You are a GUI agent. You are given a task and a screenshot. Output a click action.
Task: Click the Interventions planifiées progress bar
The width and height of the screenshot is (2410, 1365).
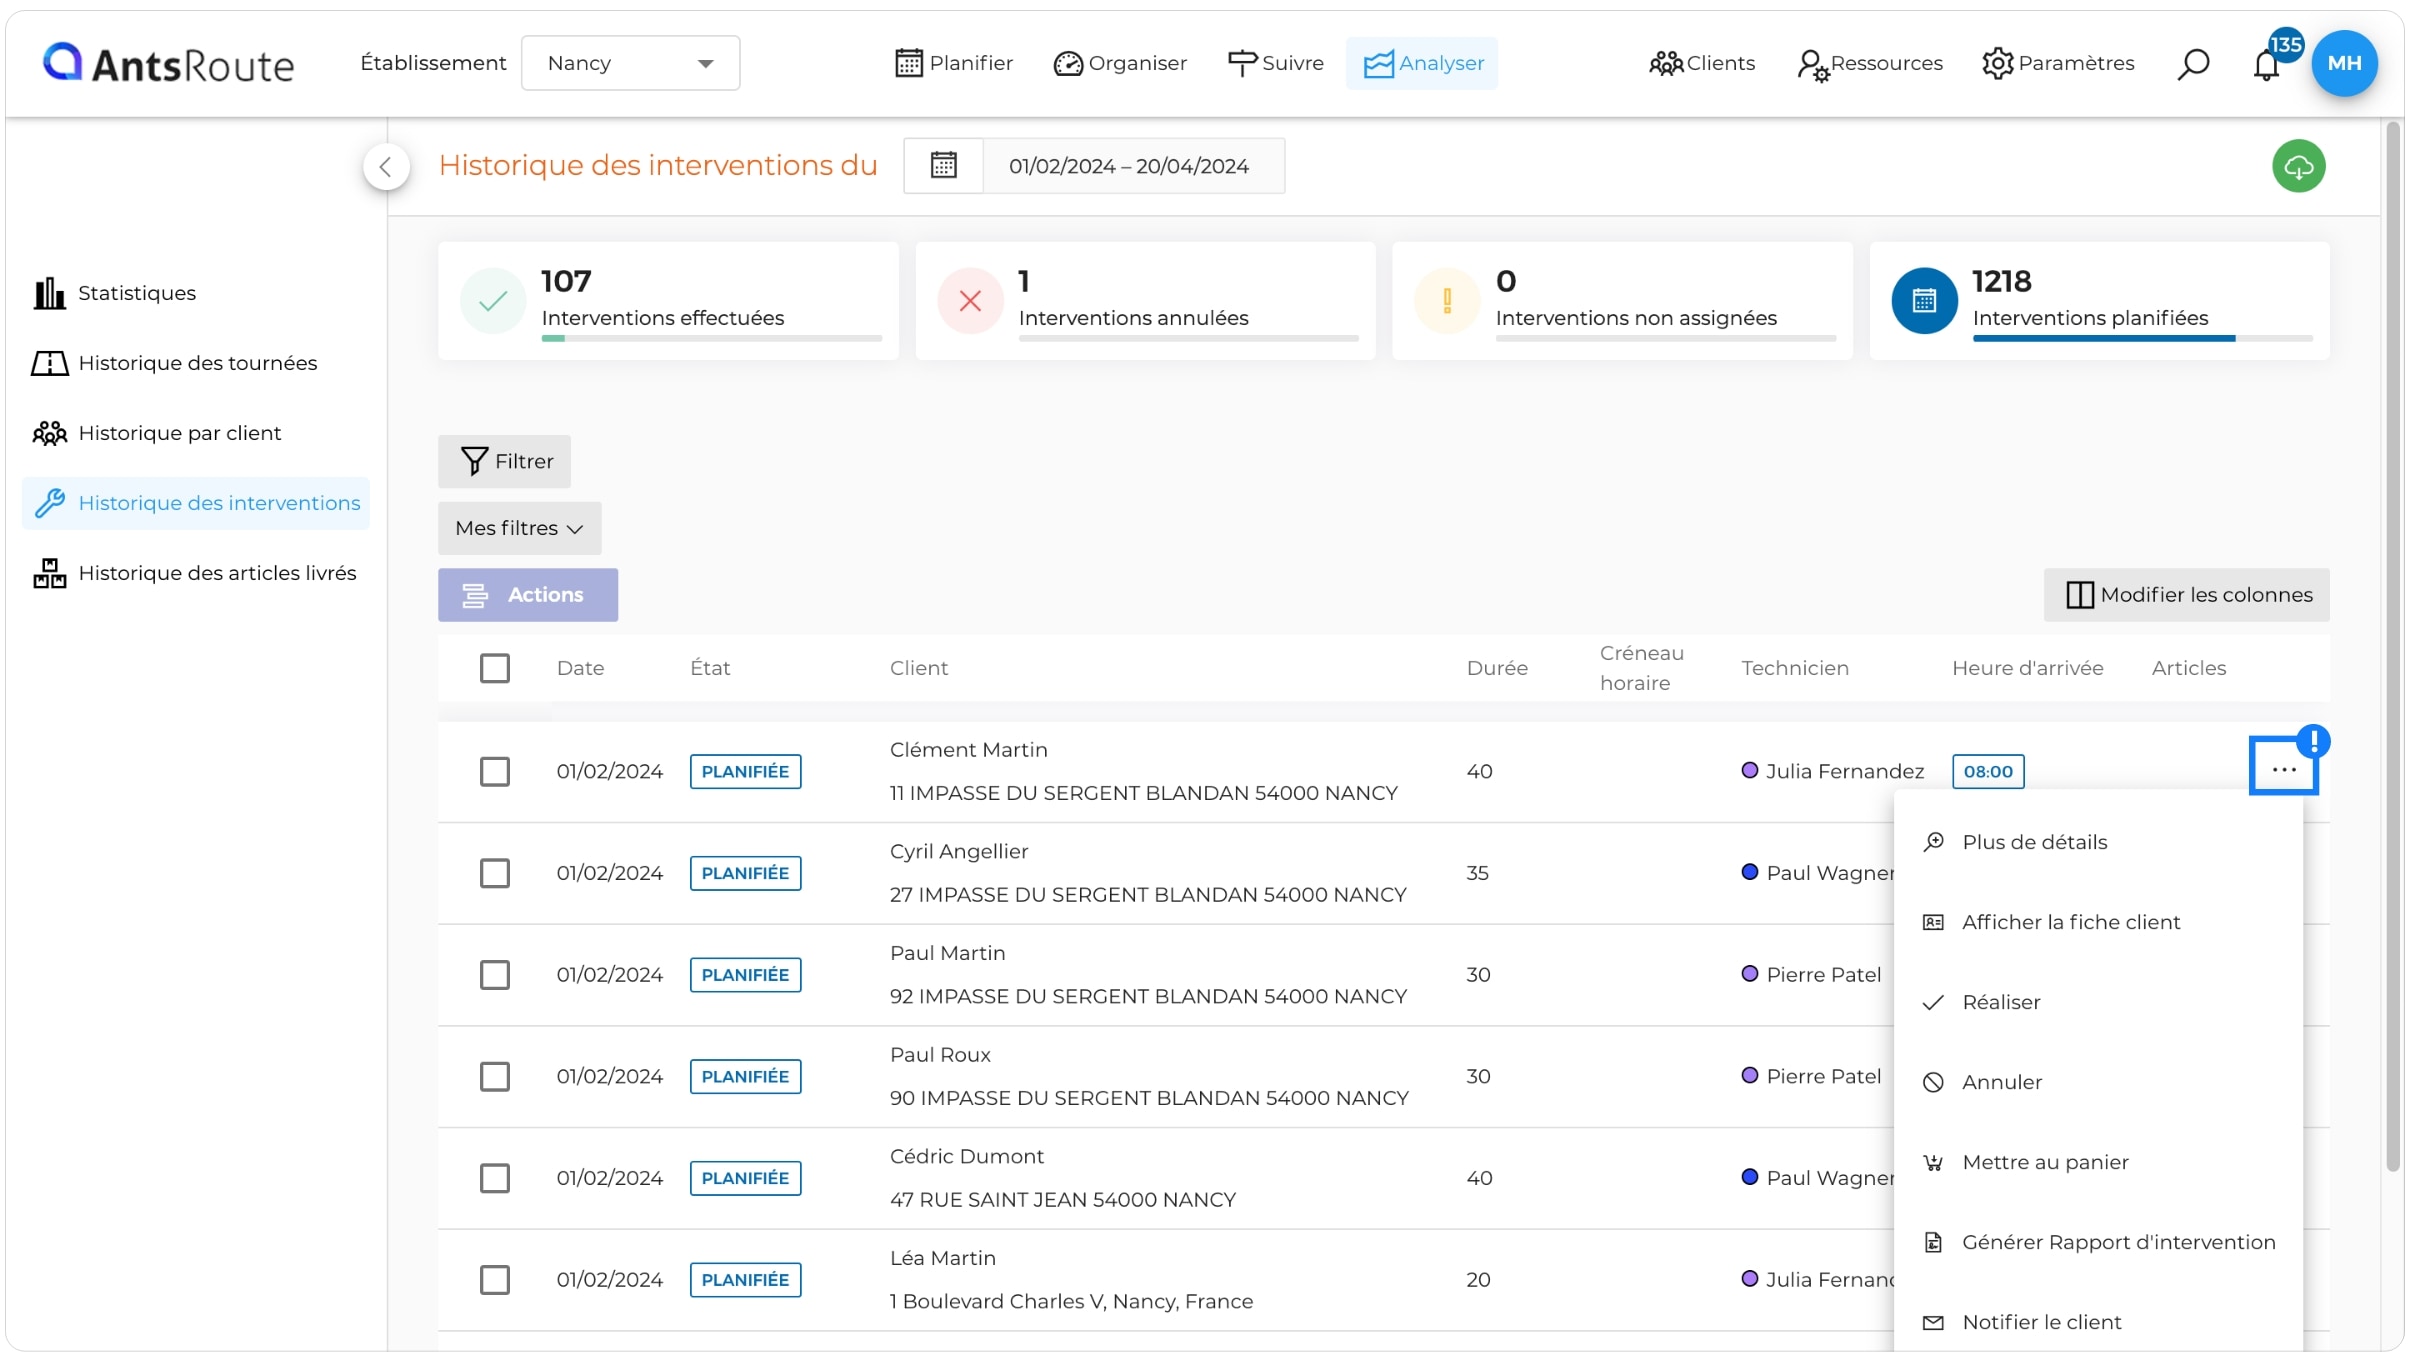tap(2142, 339)
